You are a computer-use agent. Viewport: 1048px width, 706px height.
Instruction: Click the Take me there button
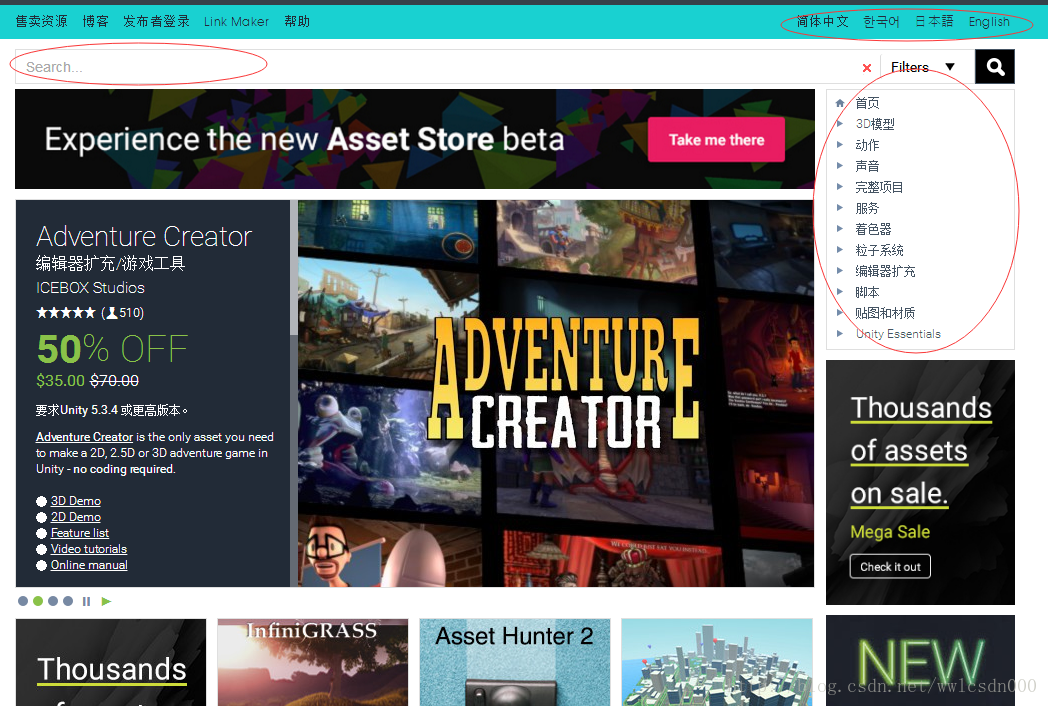click(716, 140)
